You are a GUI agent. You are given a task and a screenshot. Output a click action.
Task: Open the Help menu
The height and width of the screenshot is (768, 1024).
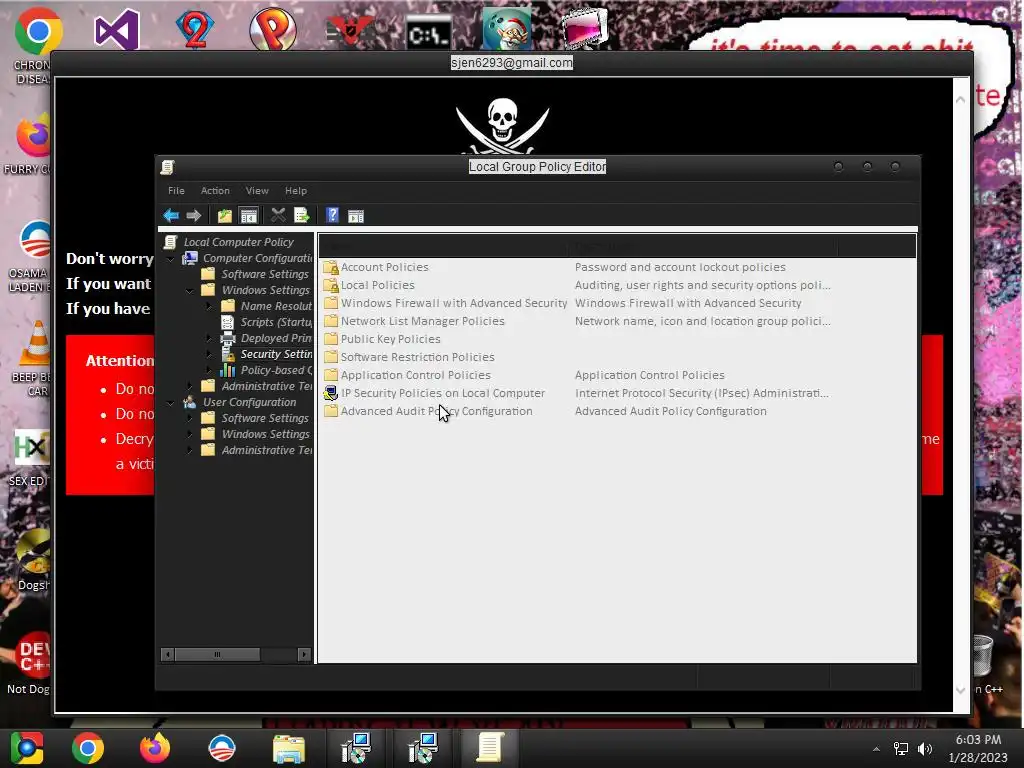(296, 191)
